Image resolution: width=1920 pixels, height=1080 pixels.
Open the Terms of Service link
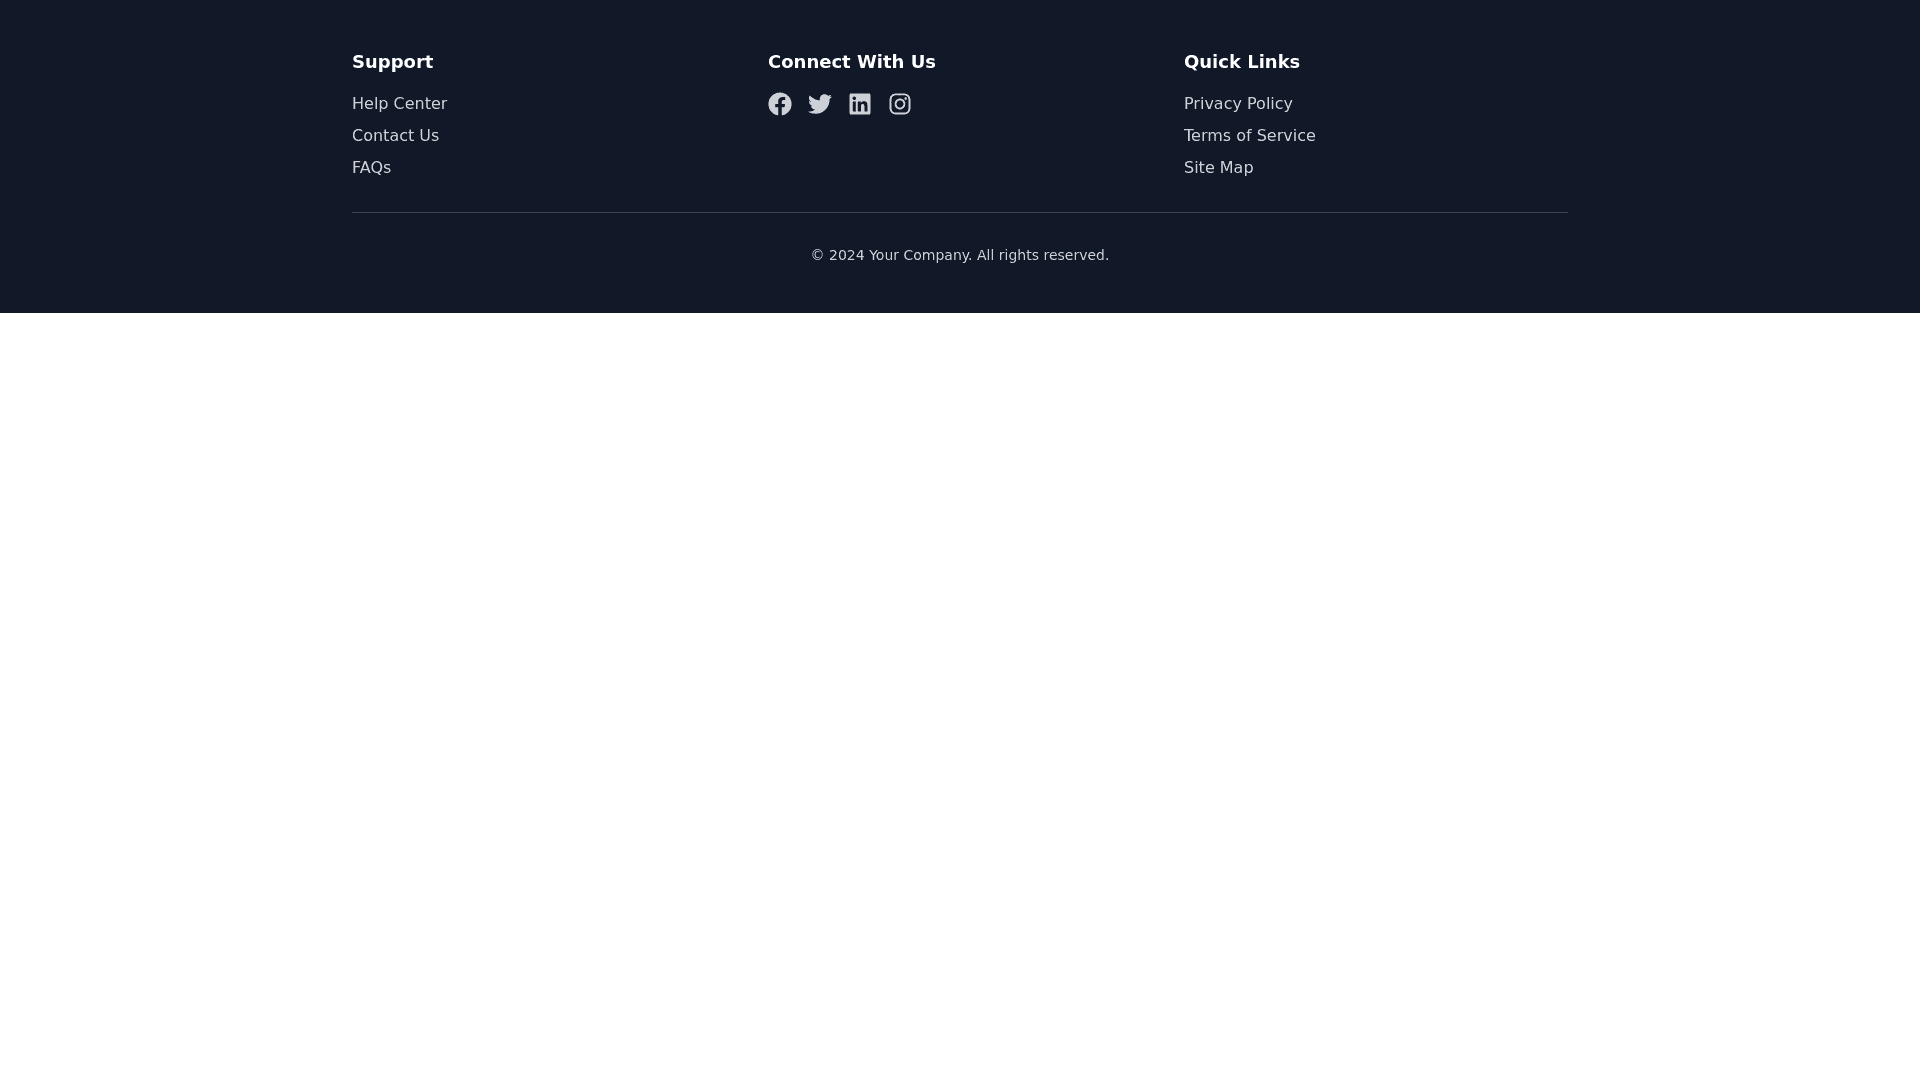pos(1249,136)
